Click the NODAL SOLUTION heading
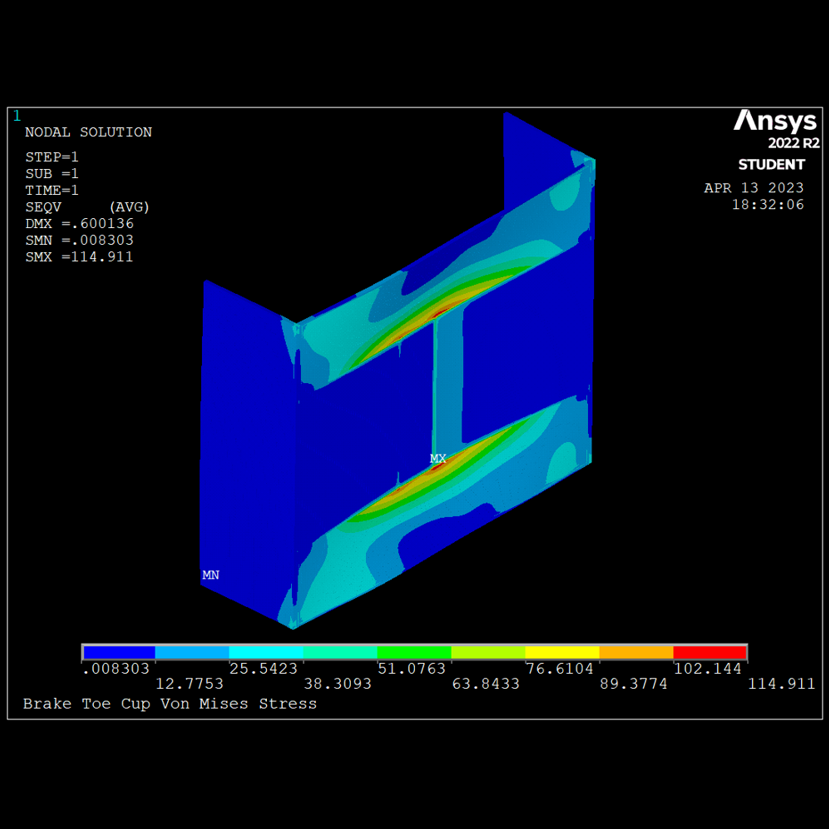829x829 pixels. pos(88,132)
